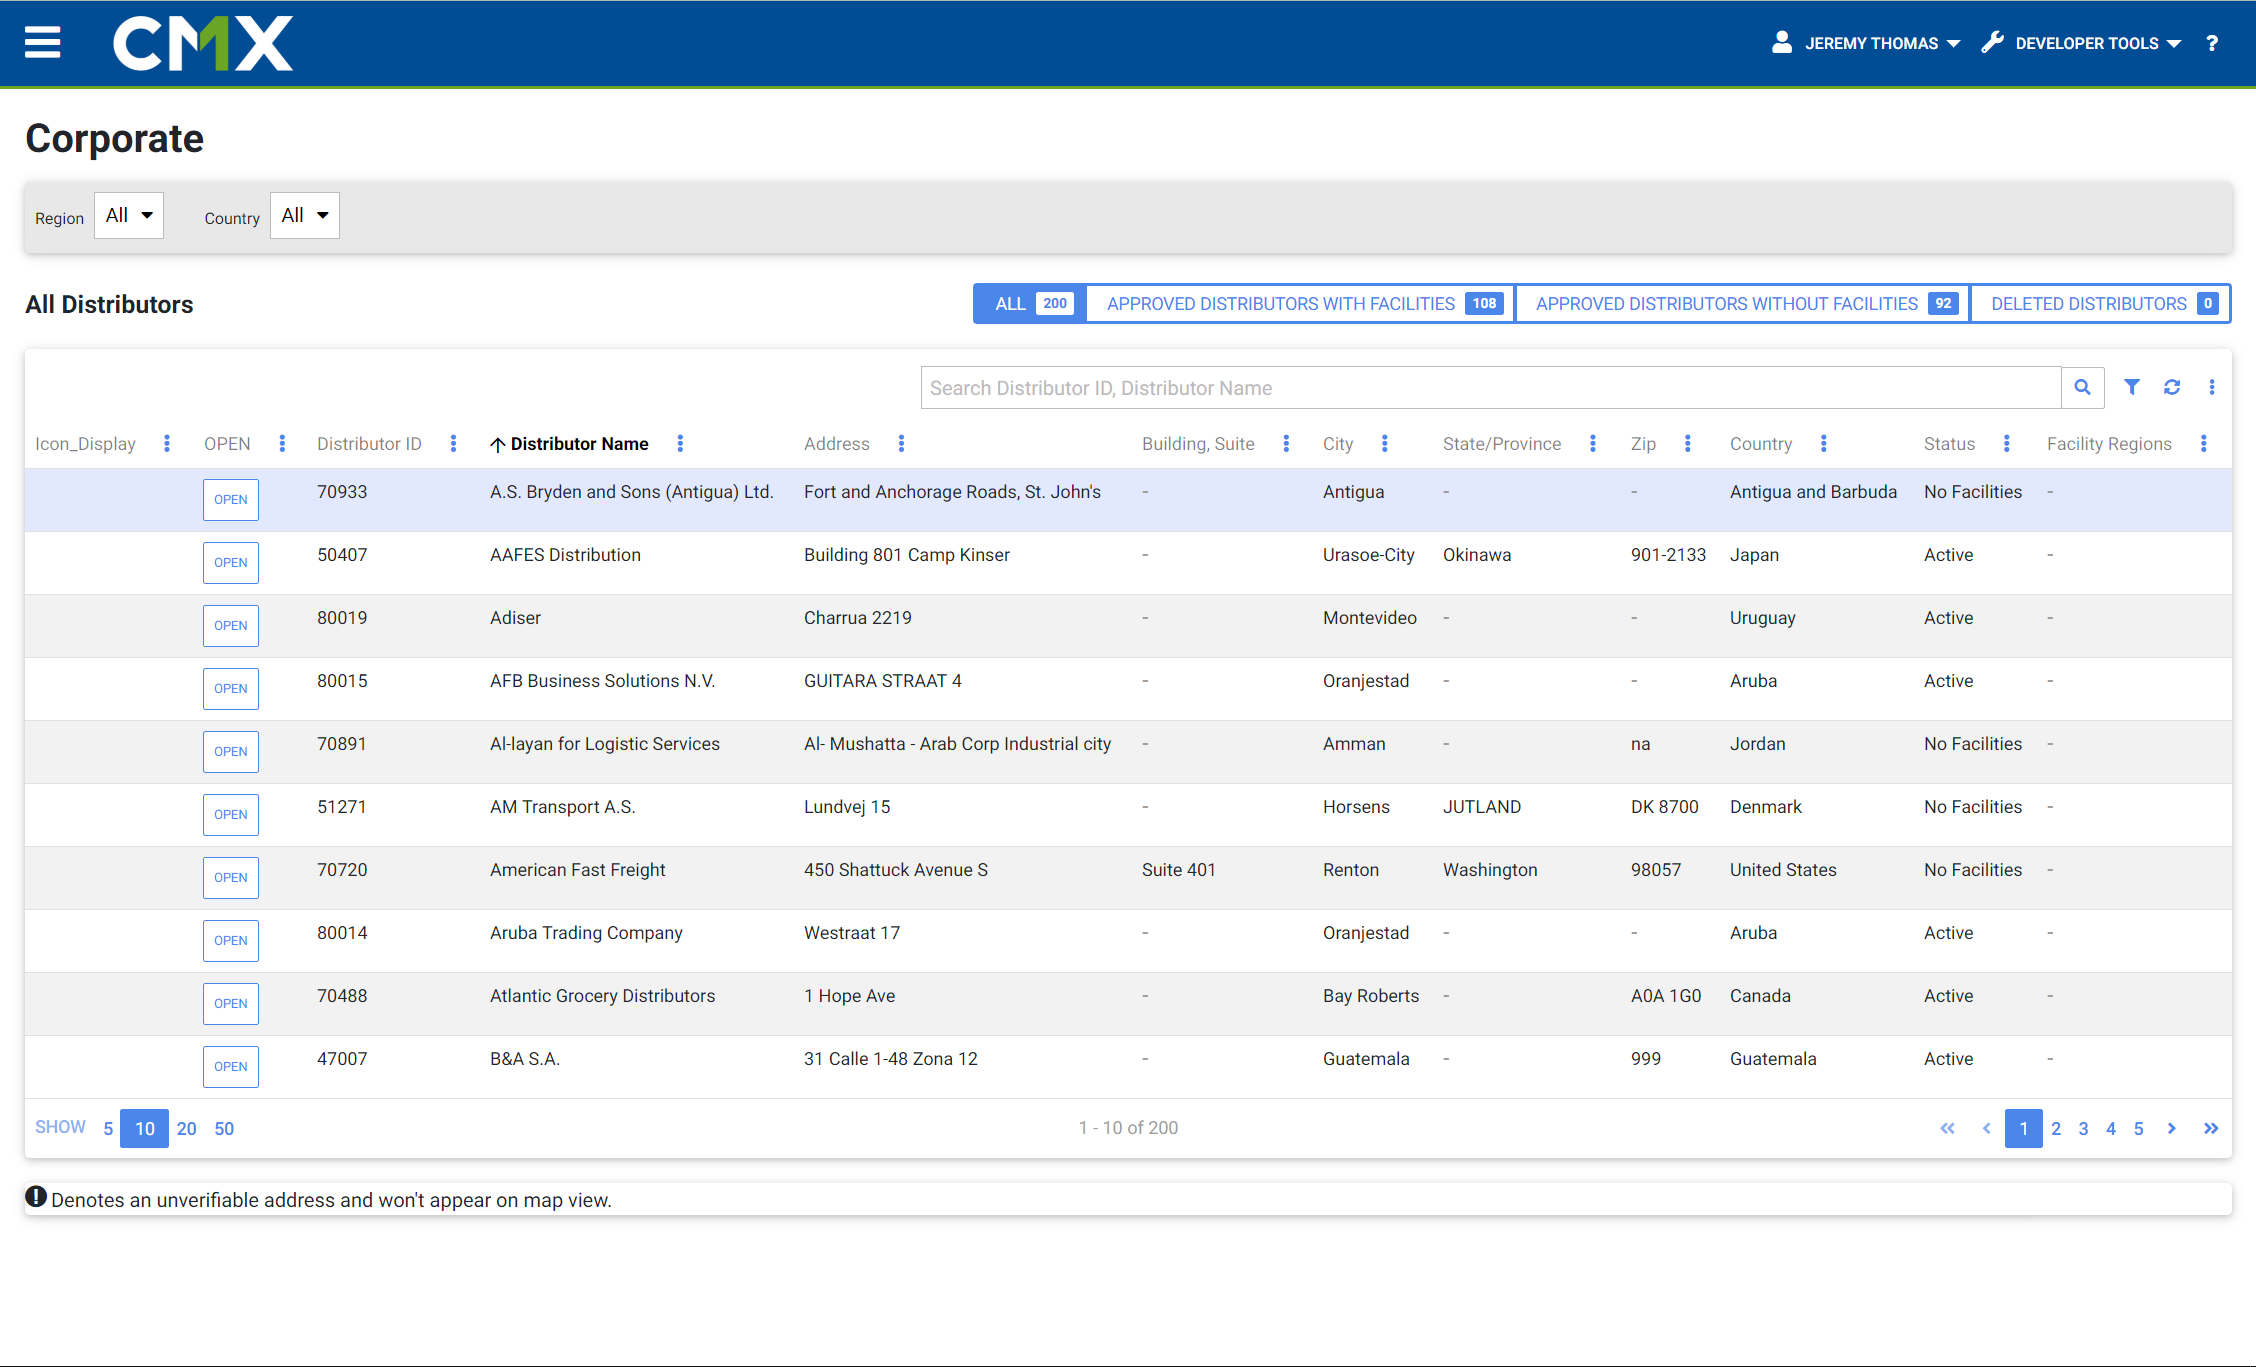2256x1367 pixels.
Task: Open OPEN column options menu
Action: click(283, 444)
